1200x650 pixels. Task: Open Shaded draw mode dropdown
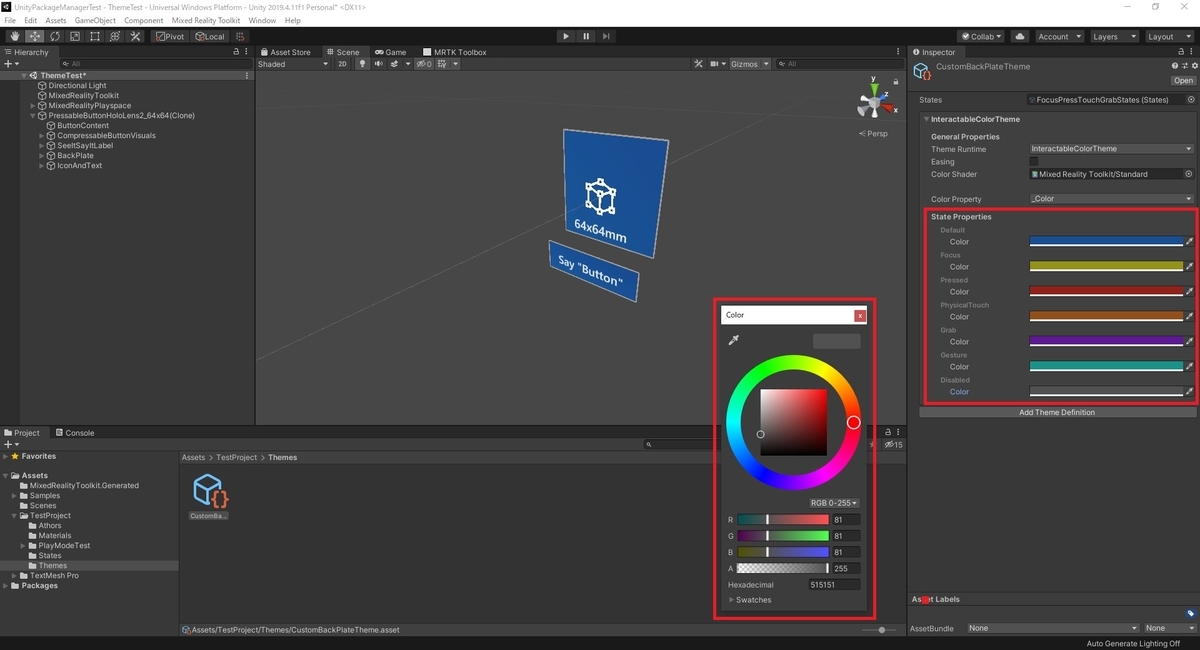(x=293, y=64)
